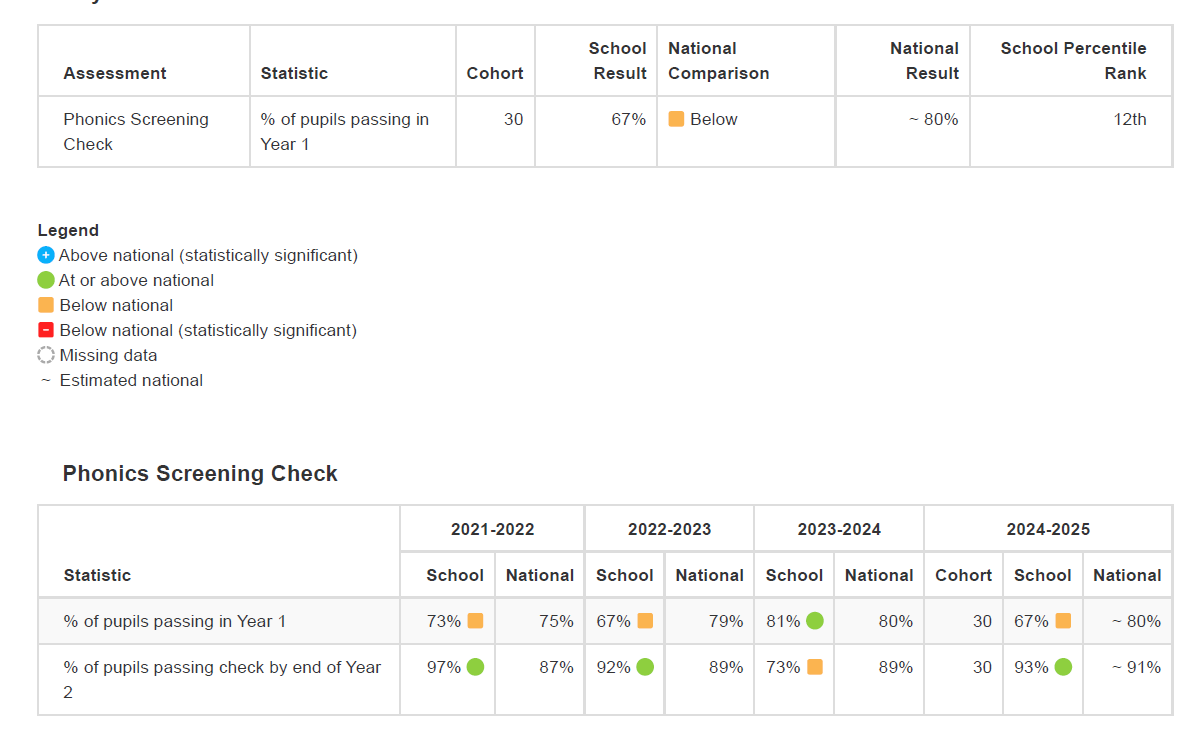Image resolution: width=1201 pixels, height=747 pixels.
Task: Click the orange square beside 'Below' in top table
Action: click(676, 119)
